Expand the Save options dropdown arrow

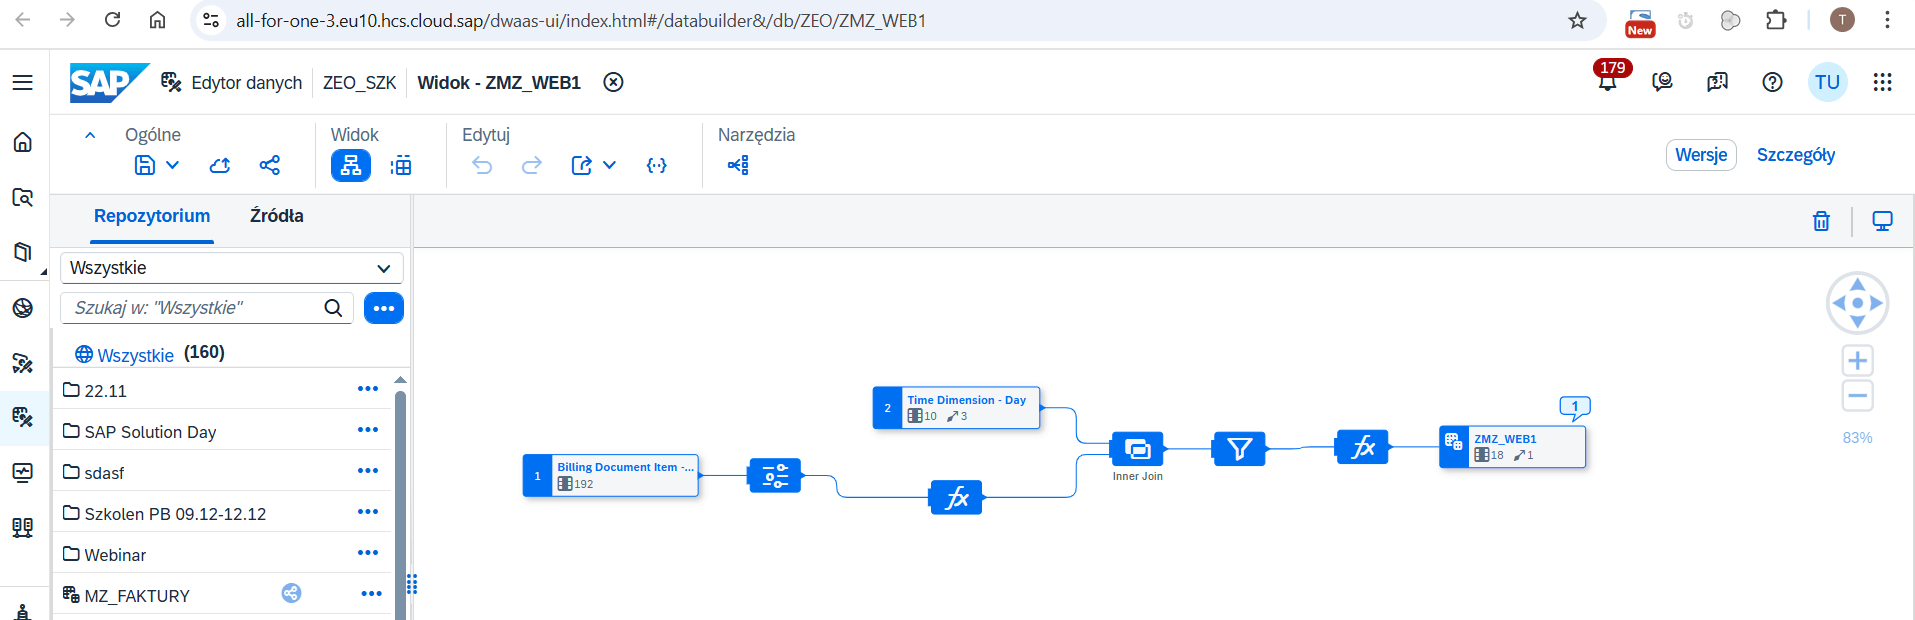click(172, 165)
